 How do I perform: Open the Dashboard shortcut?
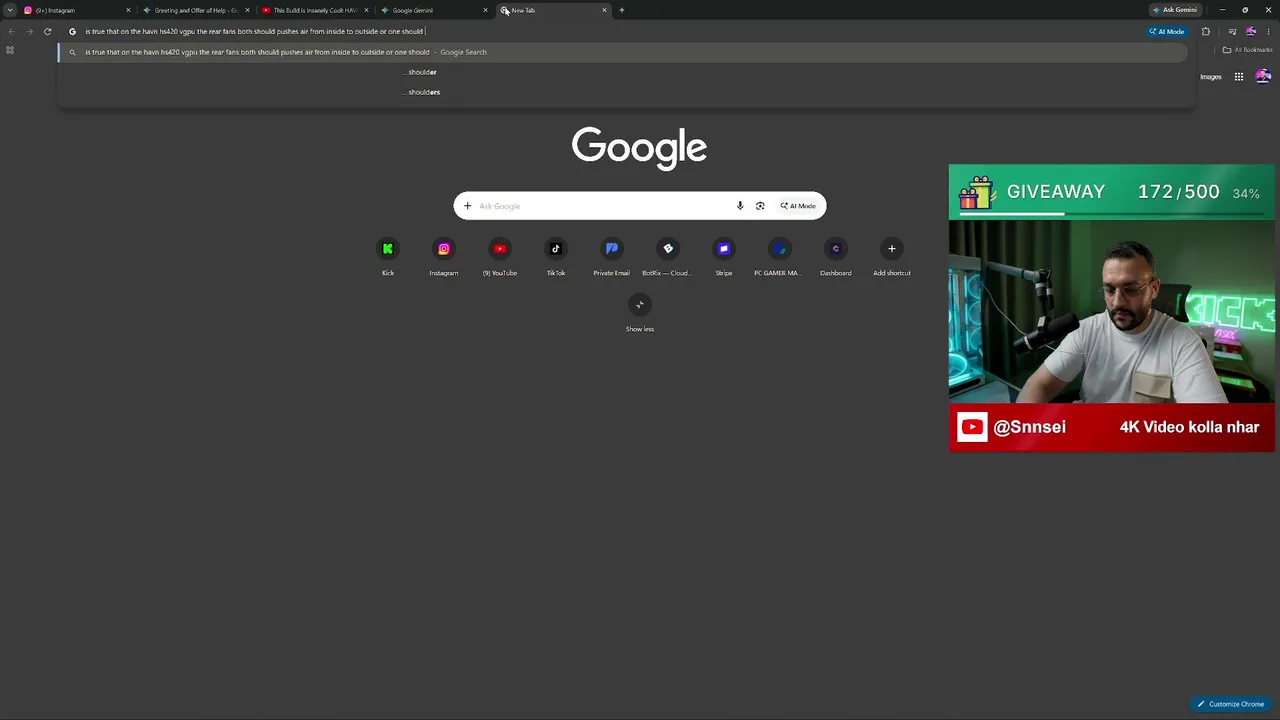click(x=836, y=256)
